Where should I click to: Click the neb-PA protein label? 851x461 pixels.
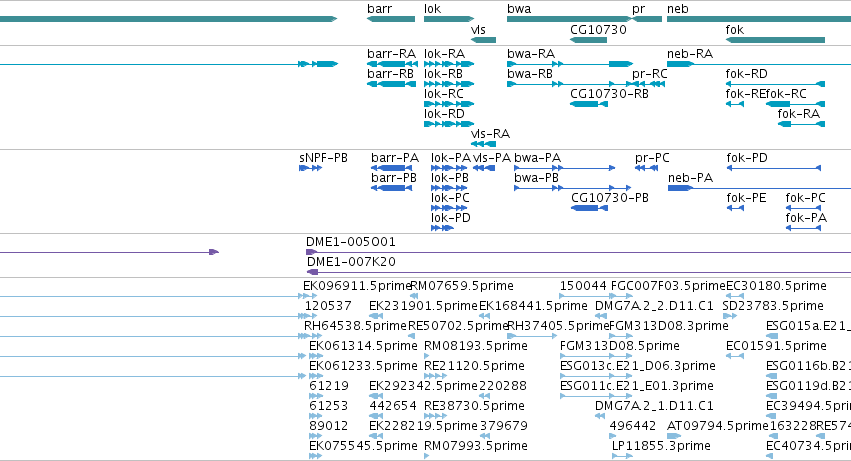[690, 178]
